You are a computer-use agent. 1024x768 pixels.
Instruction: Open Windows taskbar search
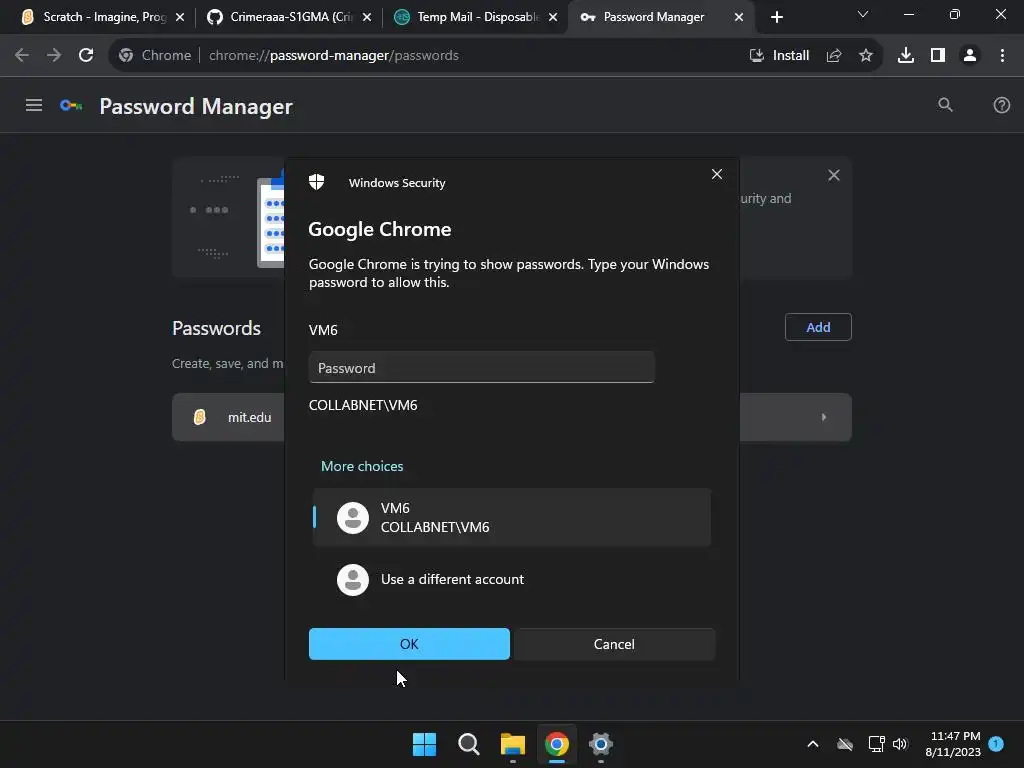(x=468, y=744)
